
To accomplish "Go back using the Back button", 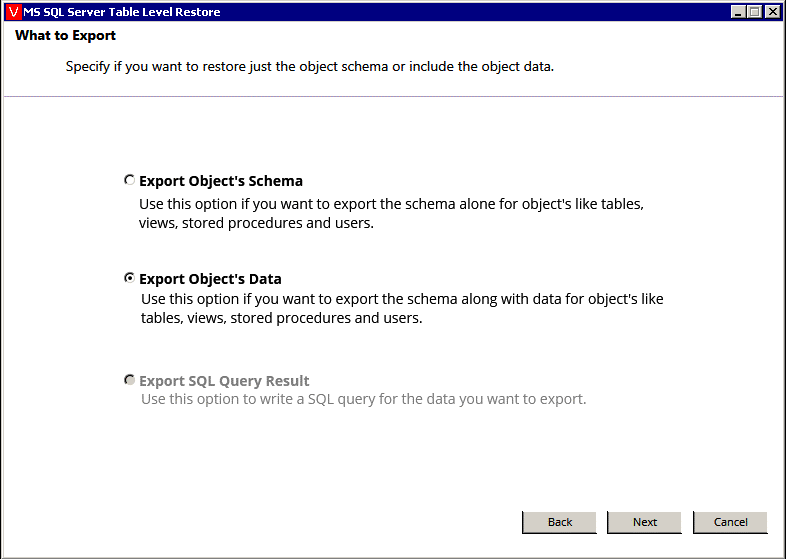I will pos(559,522).
